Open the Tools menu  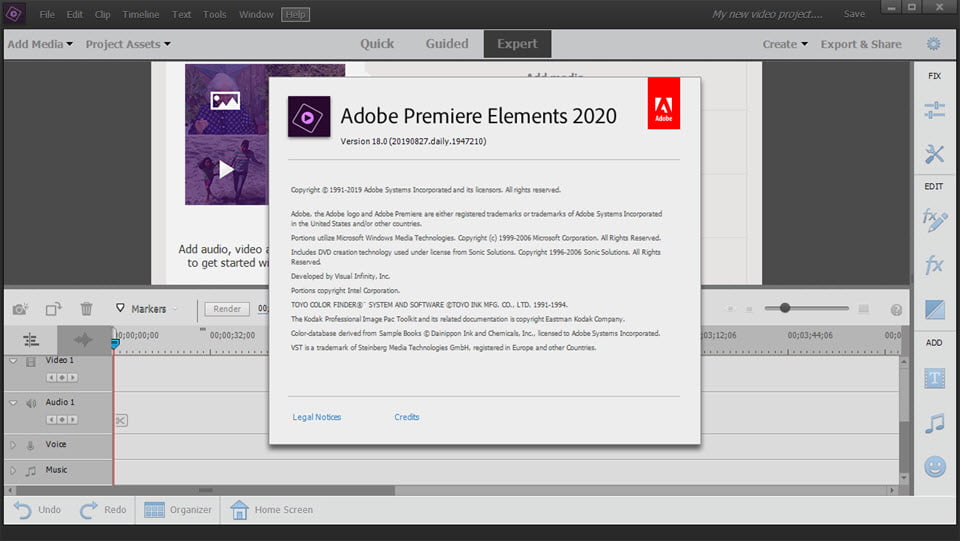tap(215, 14)
